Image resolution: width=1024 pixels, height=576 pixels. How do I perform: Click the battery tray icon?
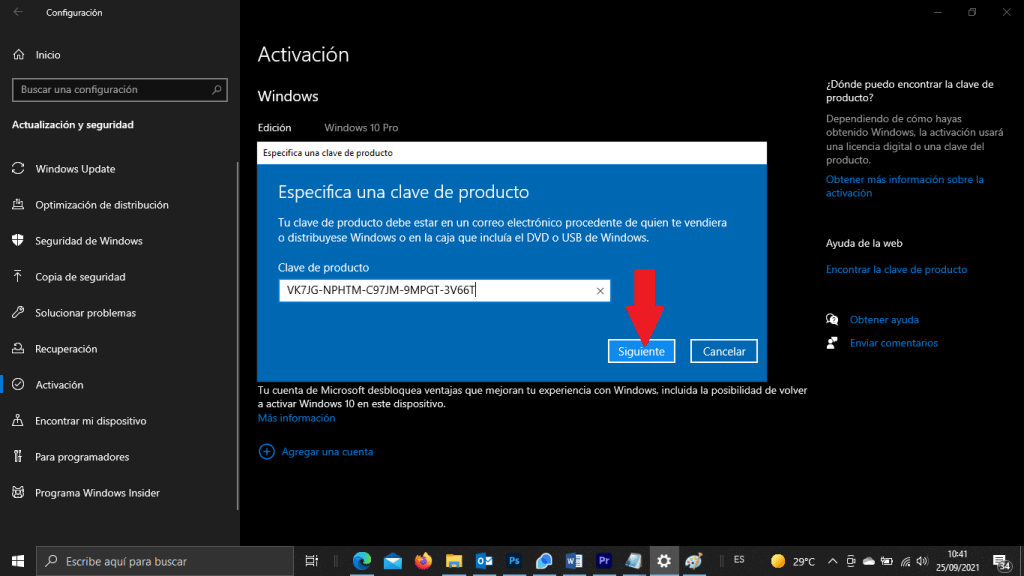pyautogui.click(x=886, y=561)
